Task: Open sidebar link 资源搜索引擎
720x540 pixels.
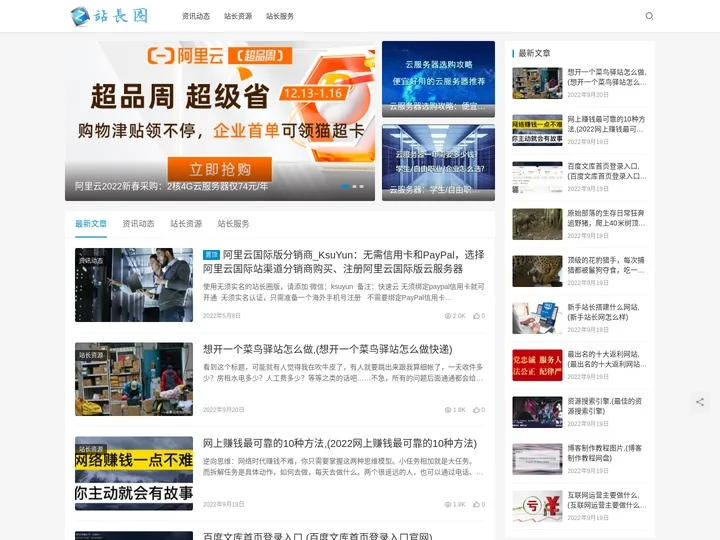Action: click(x=607, y=406)
